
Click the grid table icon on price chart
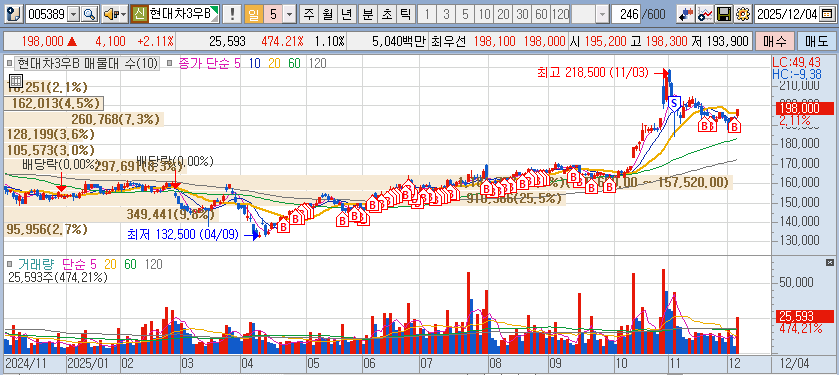pos(16,81)
